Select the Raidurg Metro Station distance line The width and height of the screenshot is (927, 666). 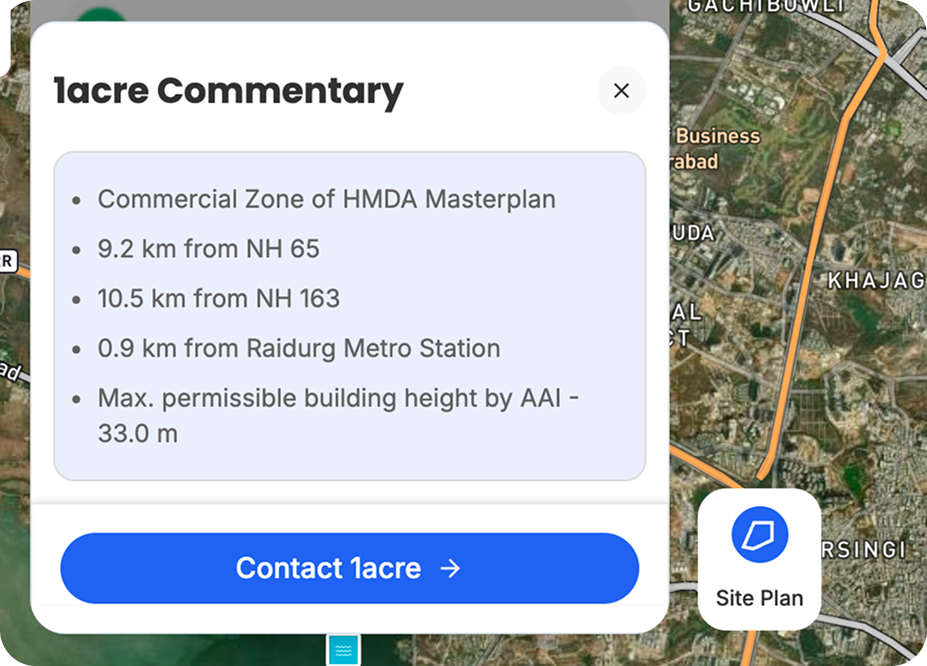[x=298, y=348]
